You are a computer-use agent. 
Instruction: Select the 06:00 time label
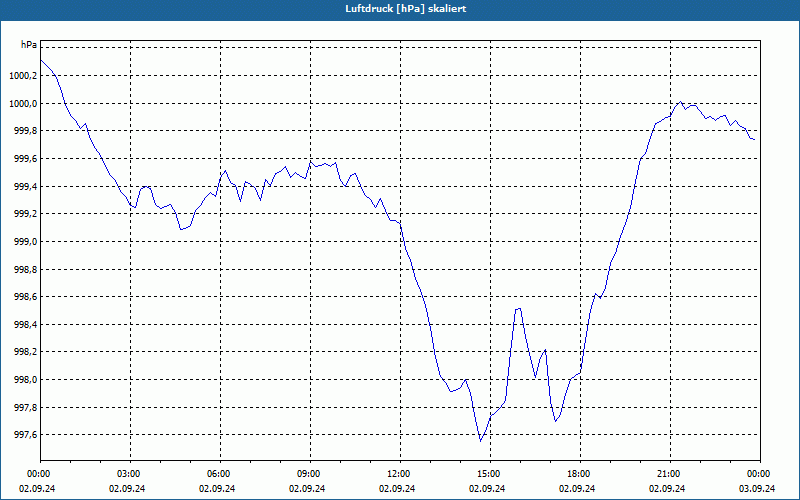(x=218, y=474)
